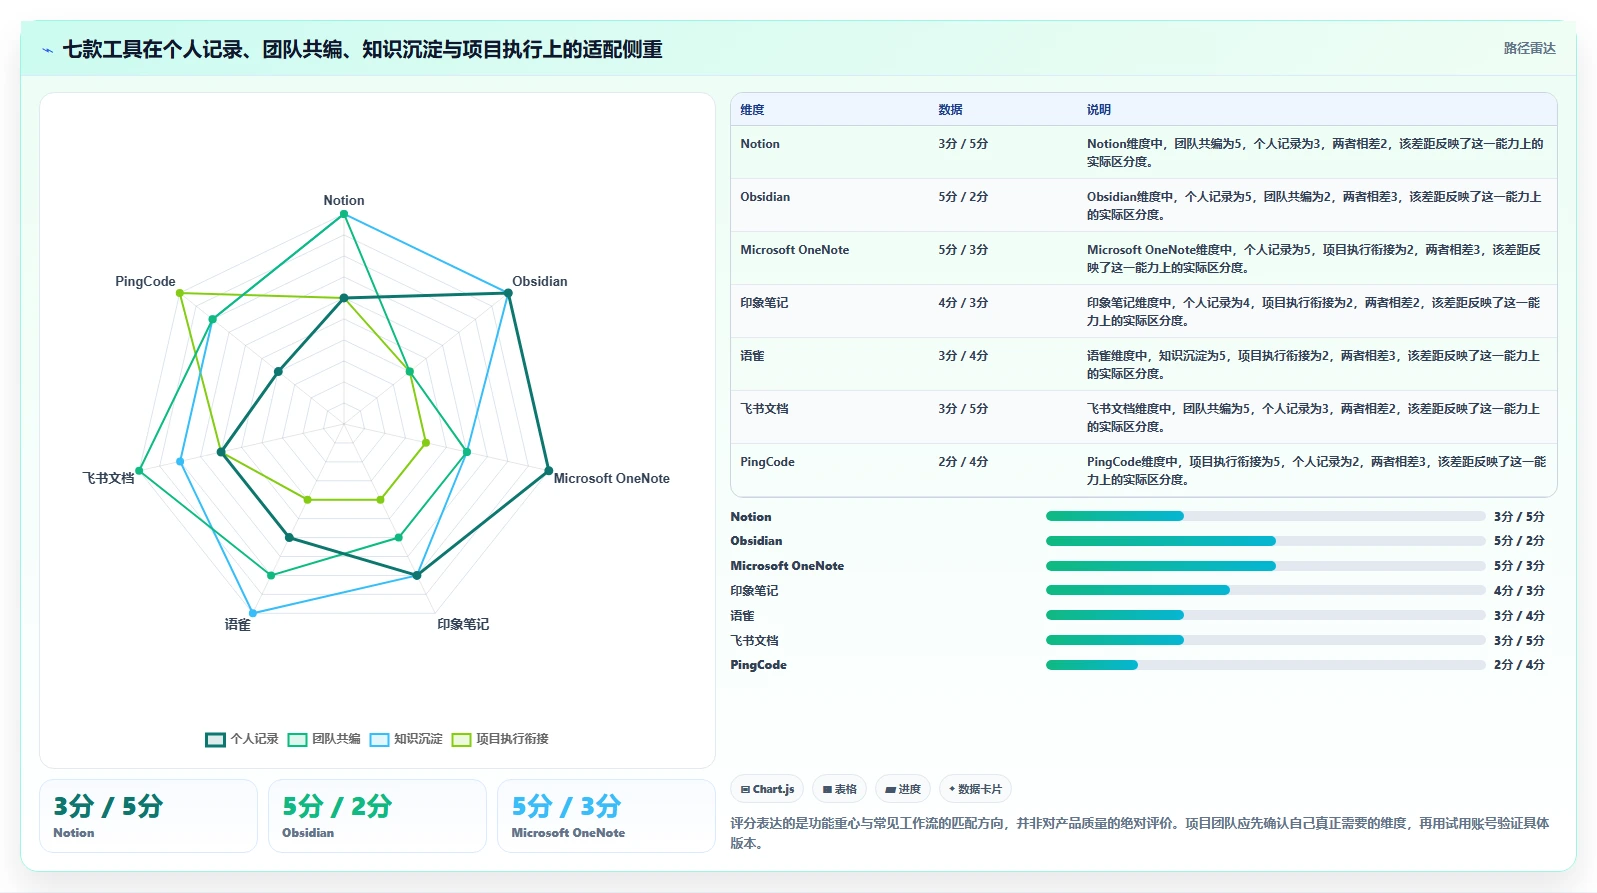This screenshot has width=1597, height=893.
Task: Toggle the 项目执行衔接 legend series
Action: pyautogui.click(x=500, y=739)
